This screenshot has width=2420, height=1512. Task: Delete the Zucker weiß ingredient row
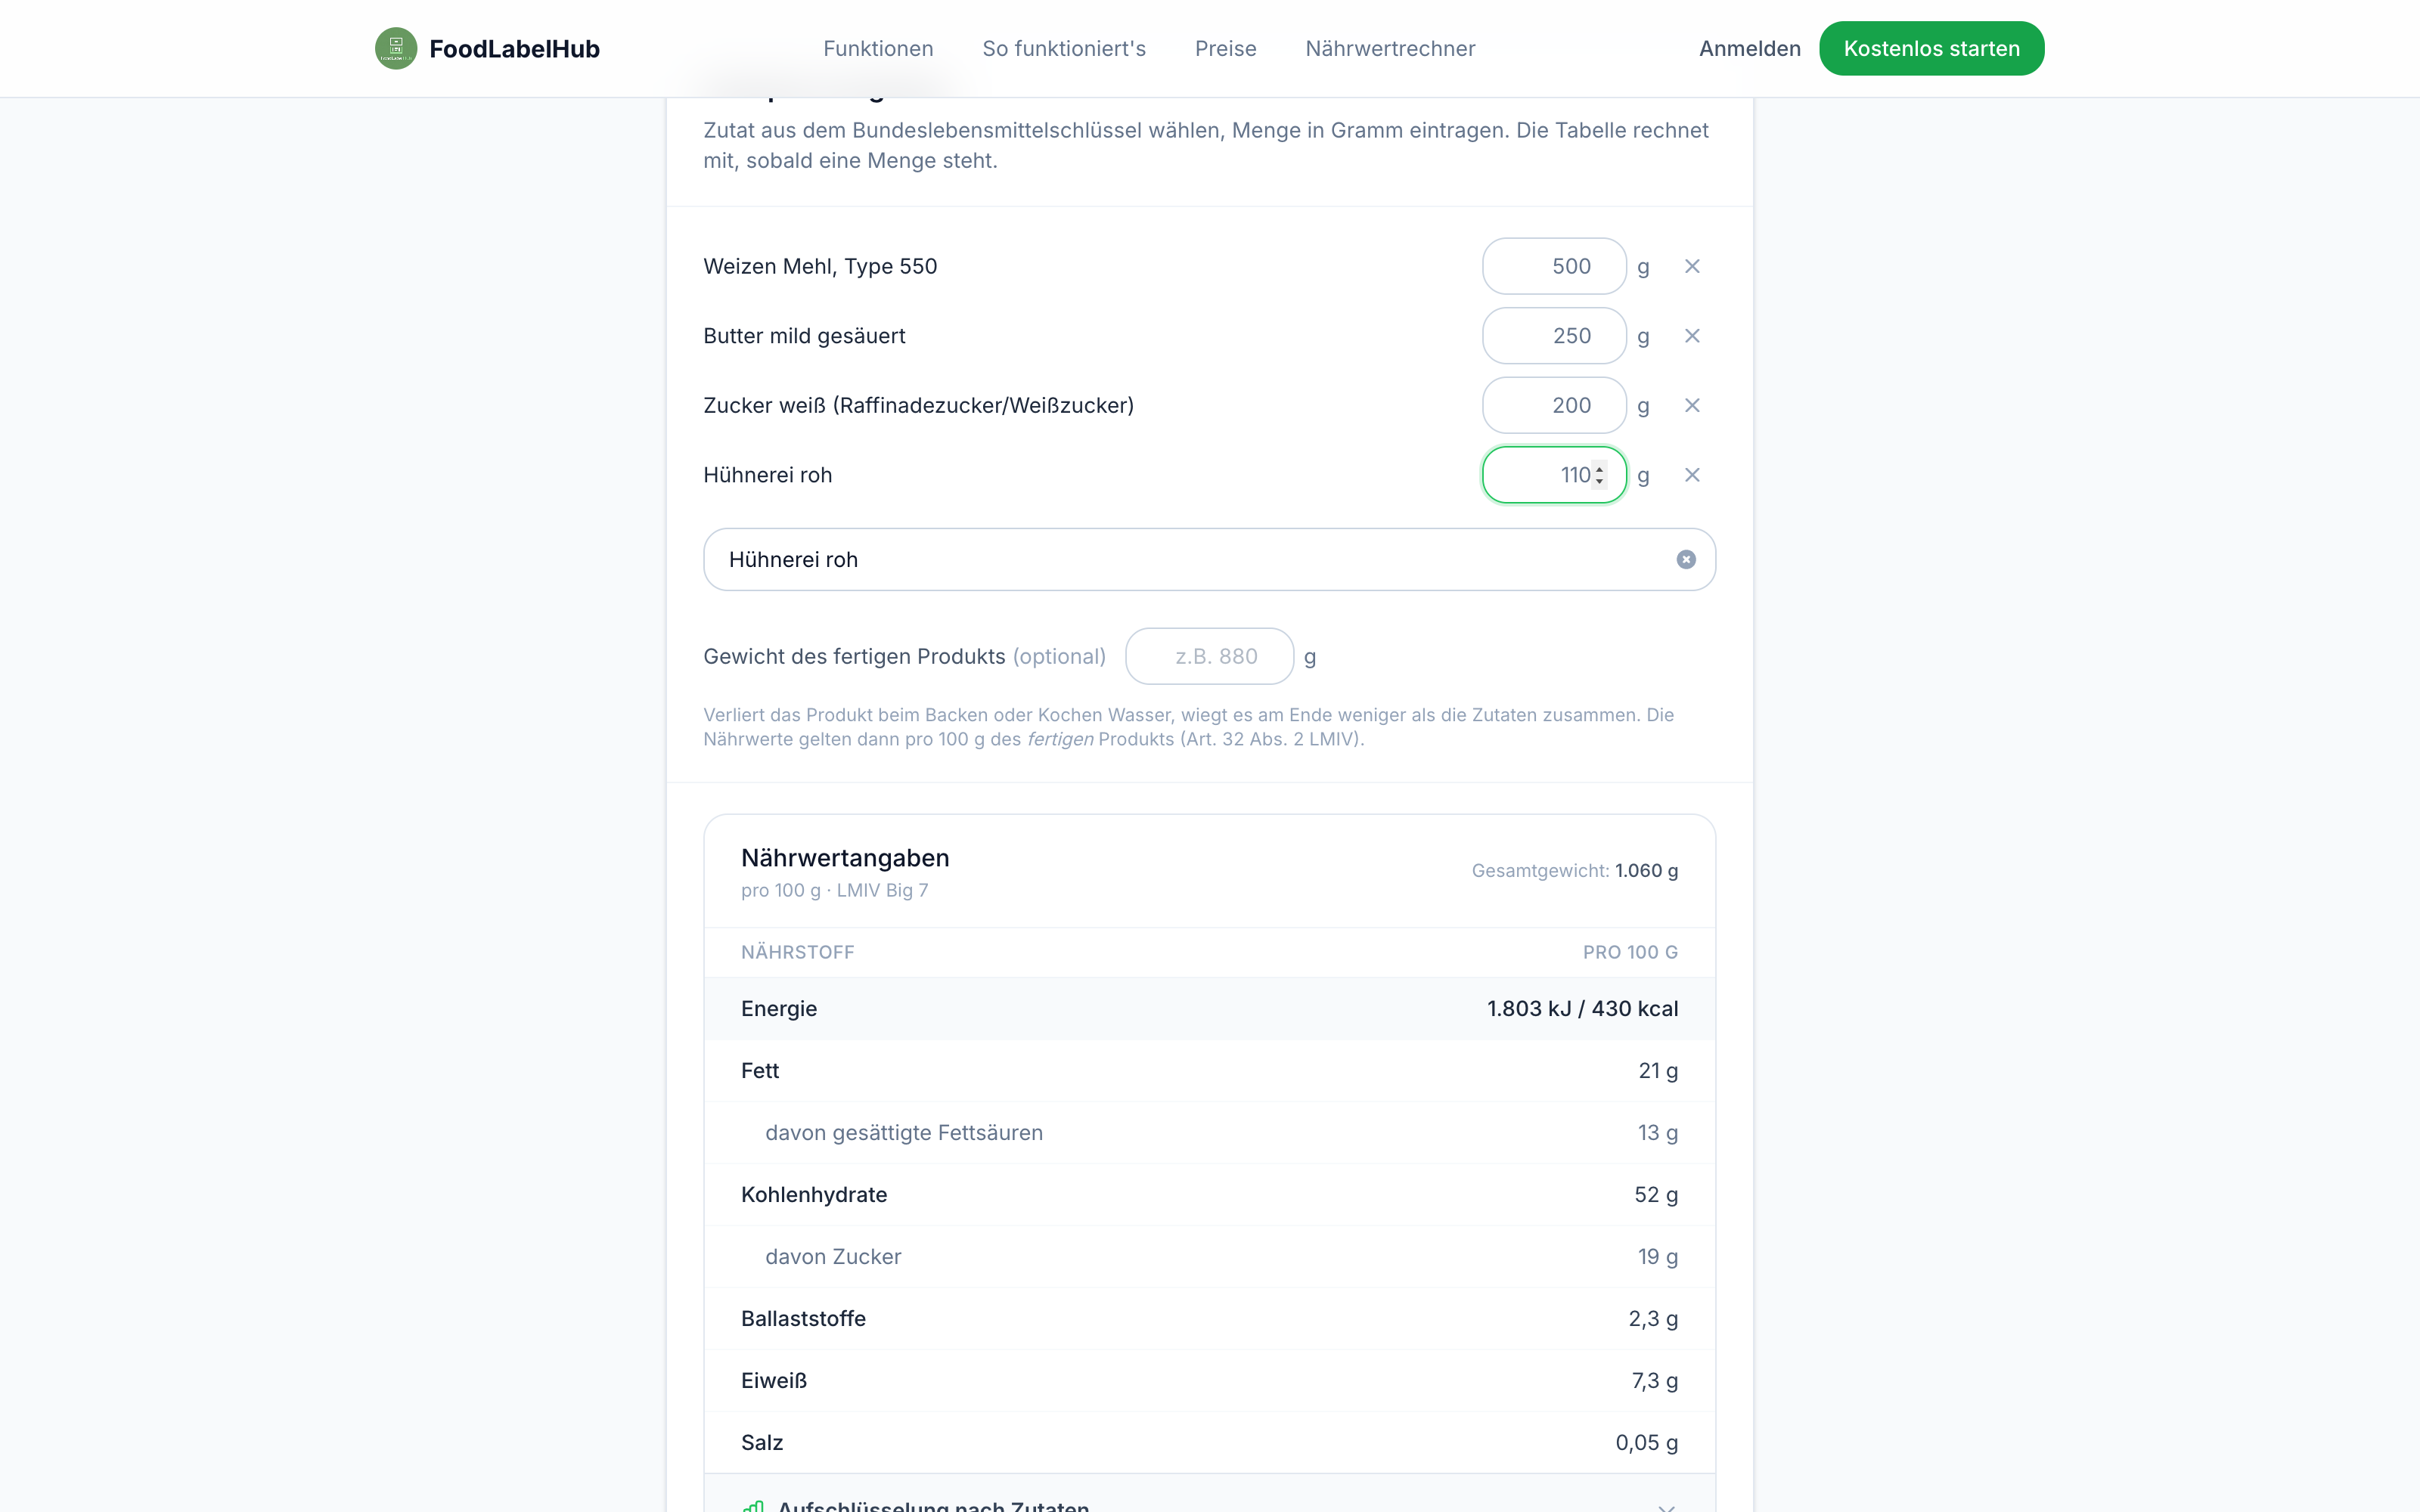click(1692, 405)
